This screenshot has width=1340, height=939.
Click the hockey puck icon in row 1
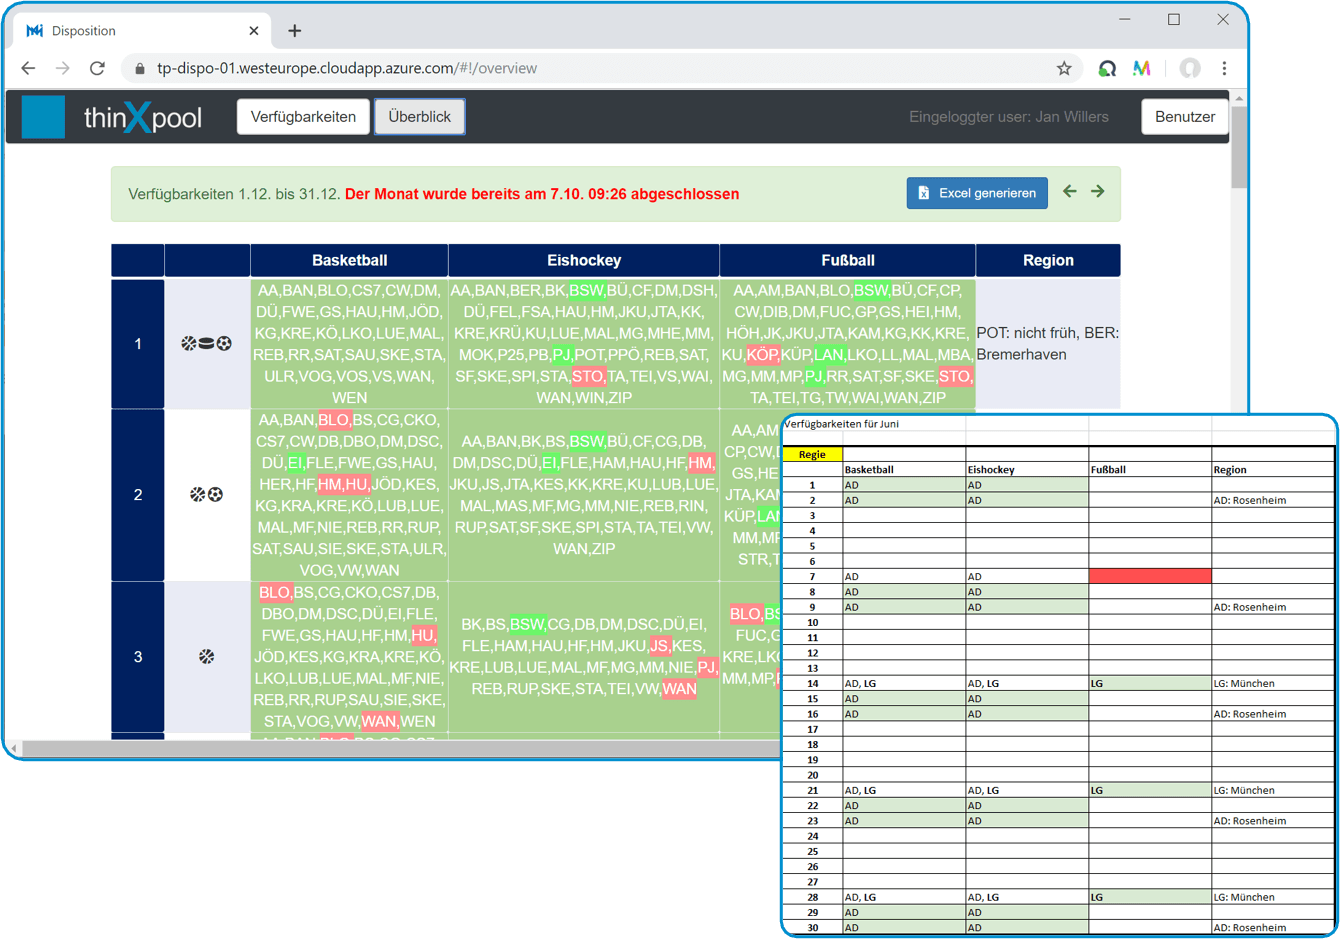point(205,343)
